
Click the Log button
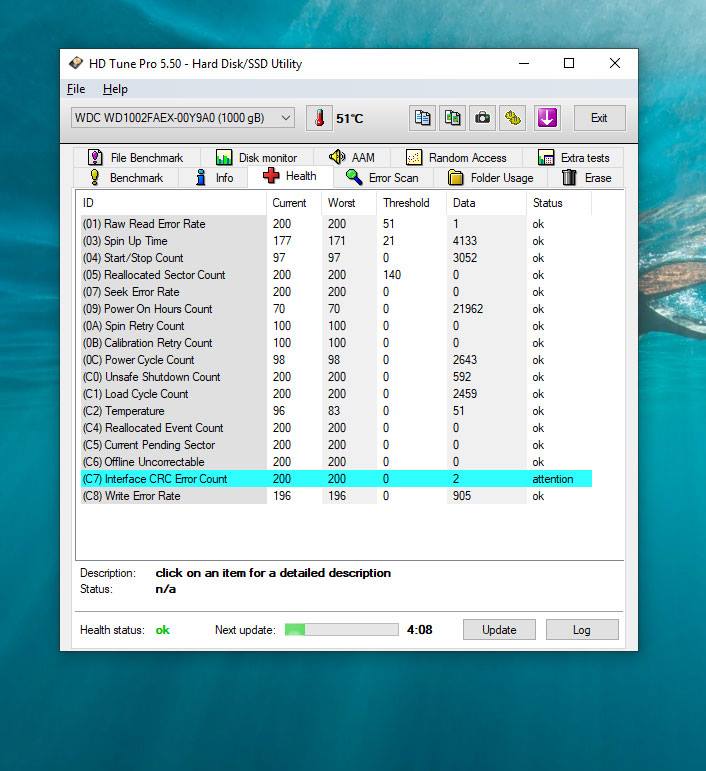tap(582, 630)
